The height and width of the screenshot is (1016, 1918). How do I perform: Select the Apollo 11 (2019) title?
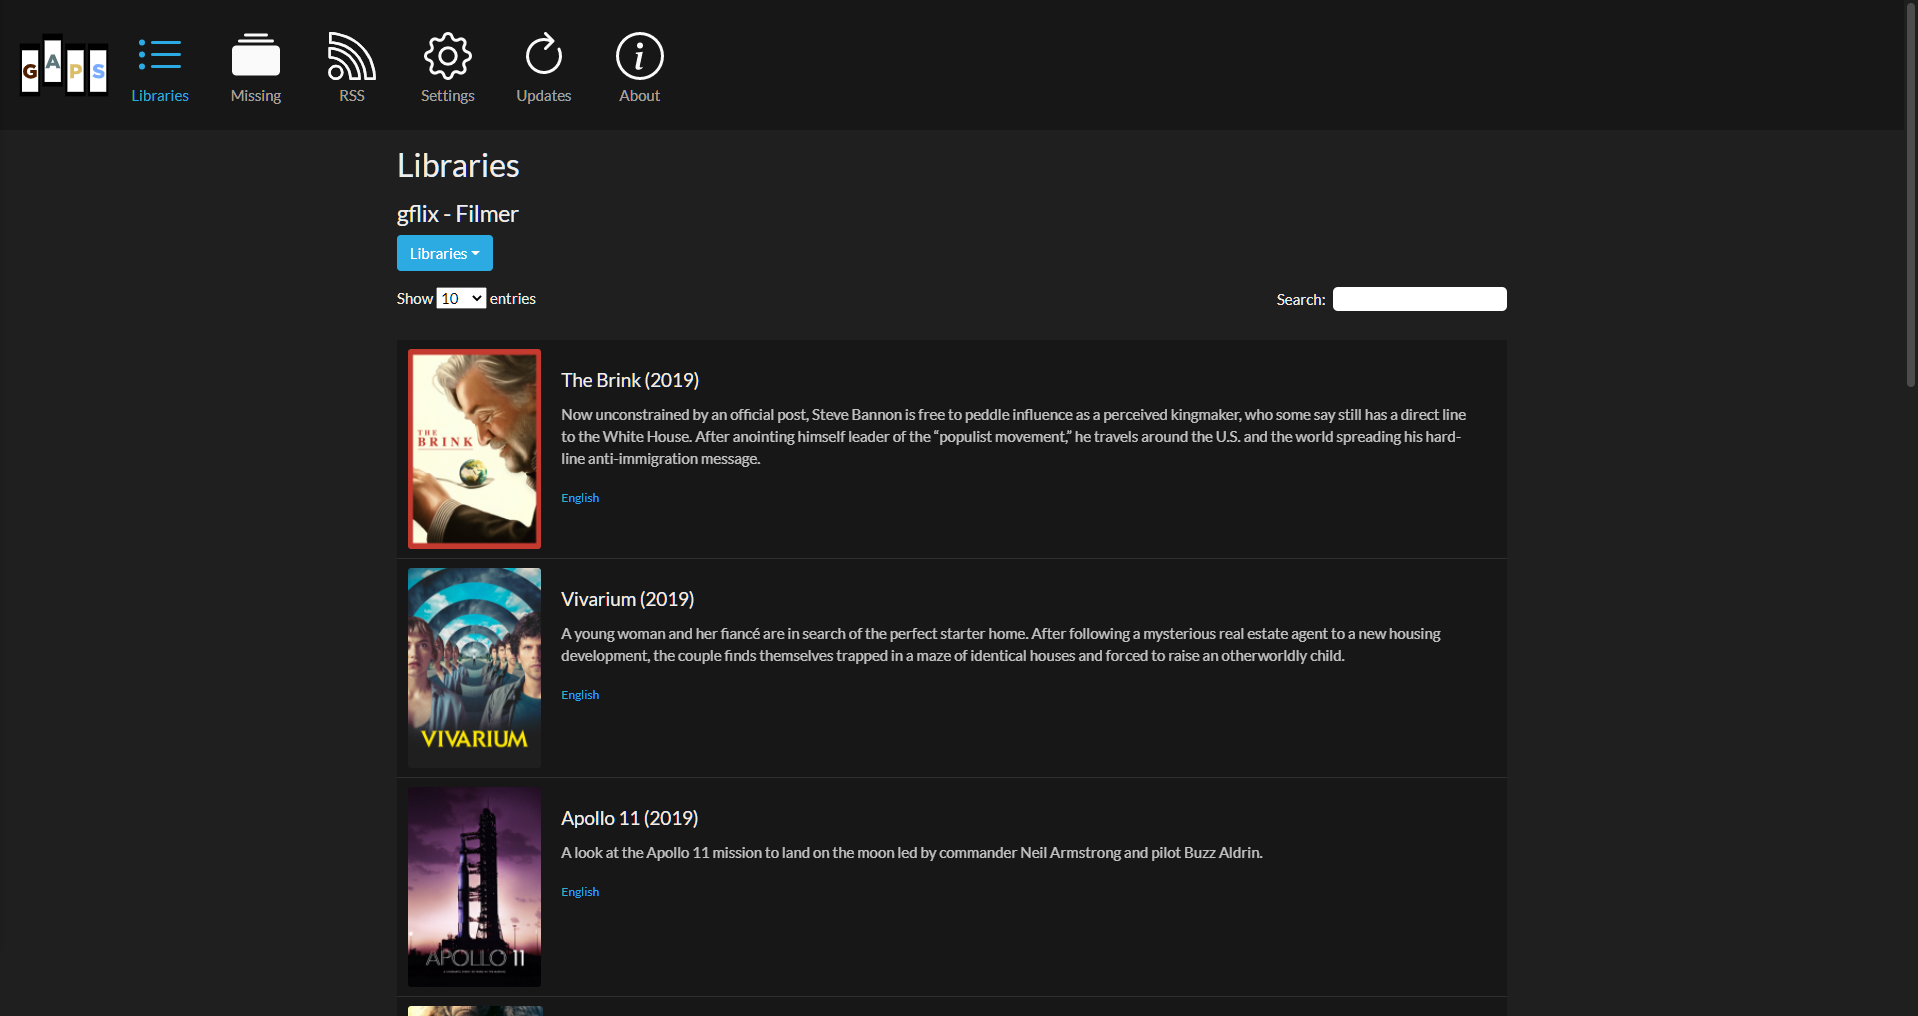(629, 818)
